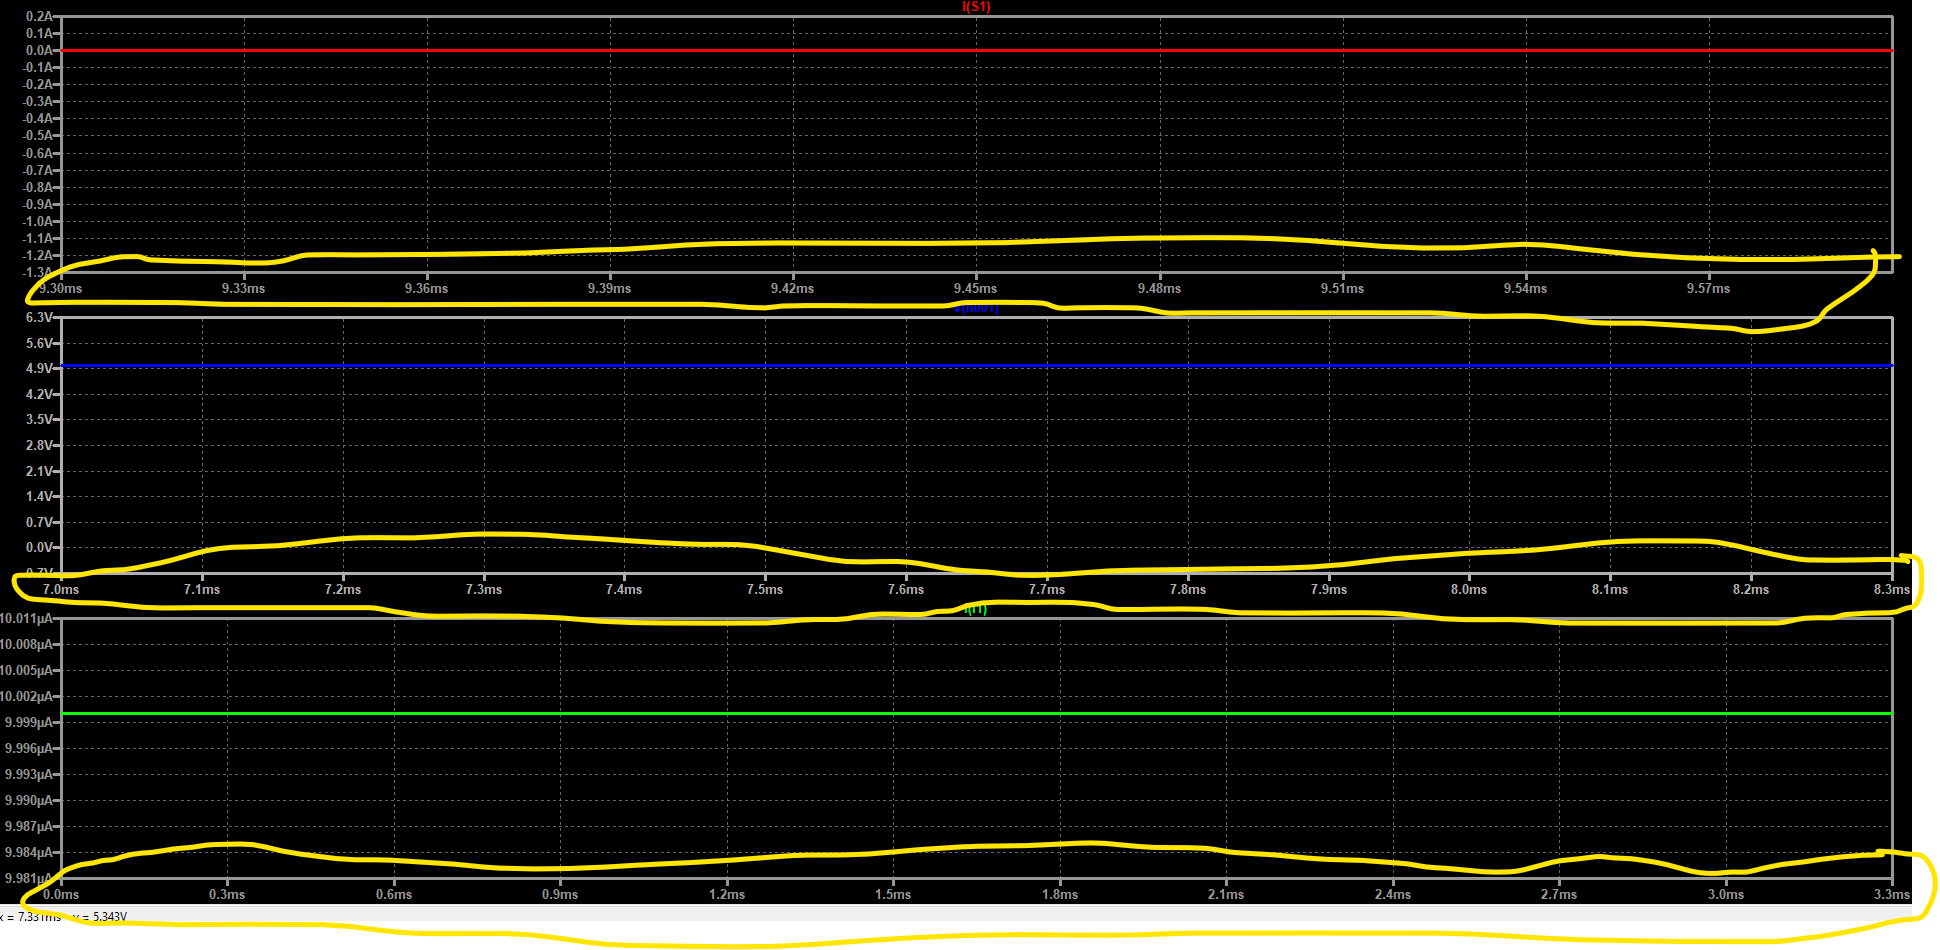Click the 6.3V y-axis label
Image resolution: width=1940 pixels, height=950 pixels.
(x=38, y=317)
